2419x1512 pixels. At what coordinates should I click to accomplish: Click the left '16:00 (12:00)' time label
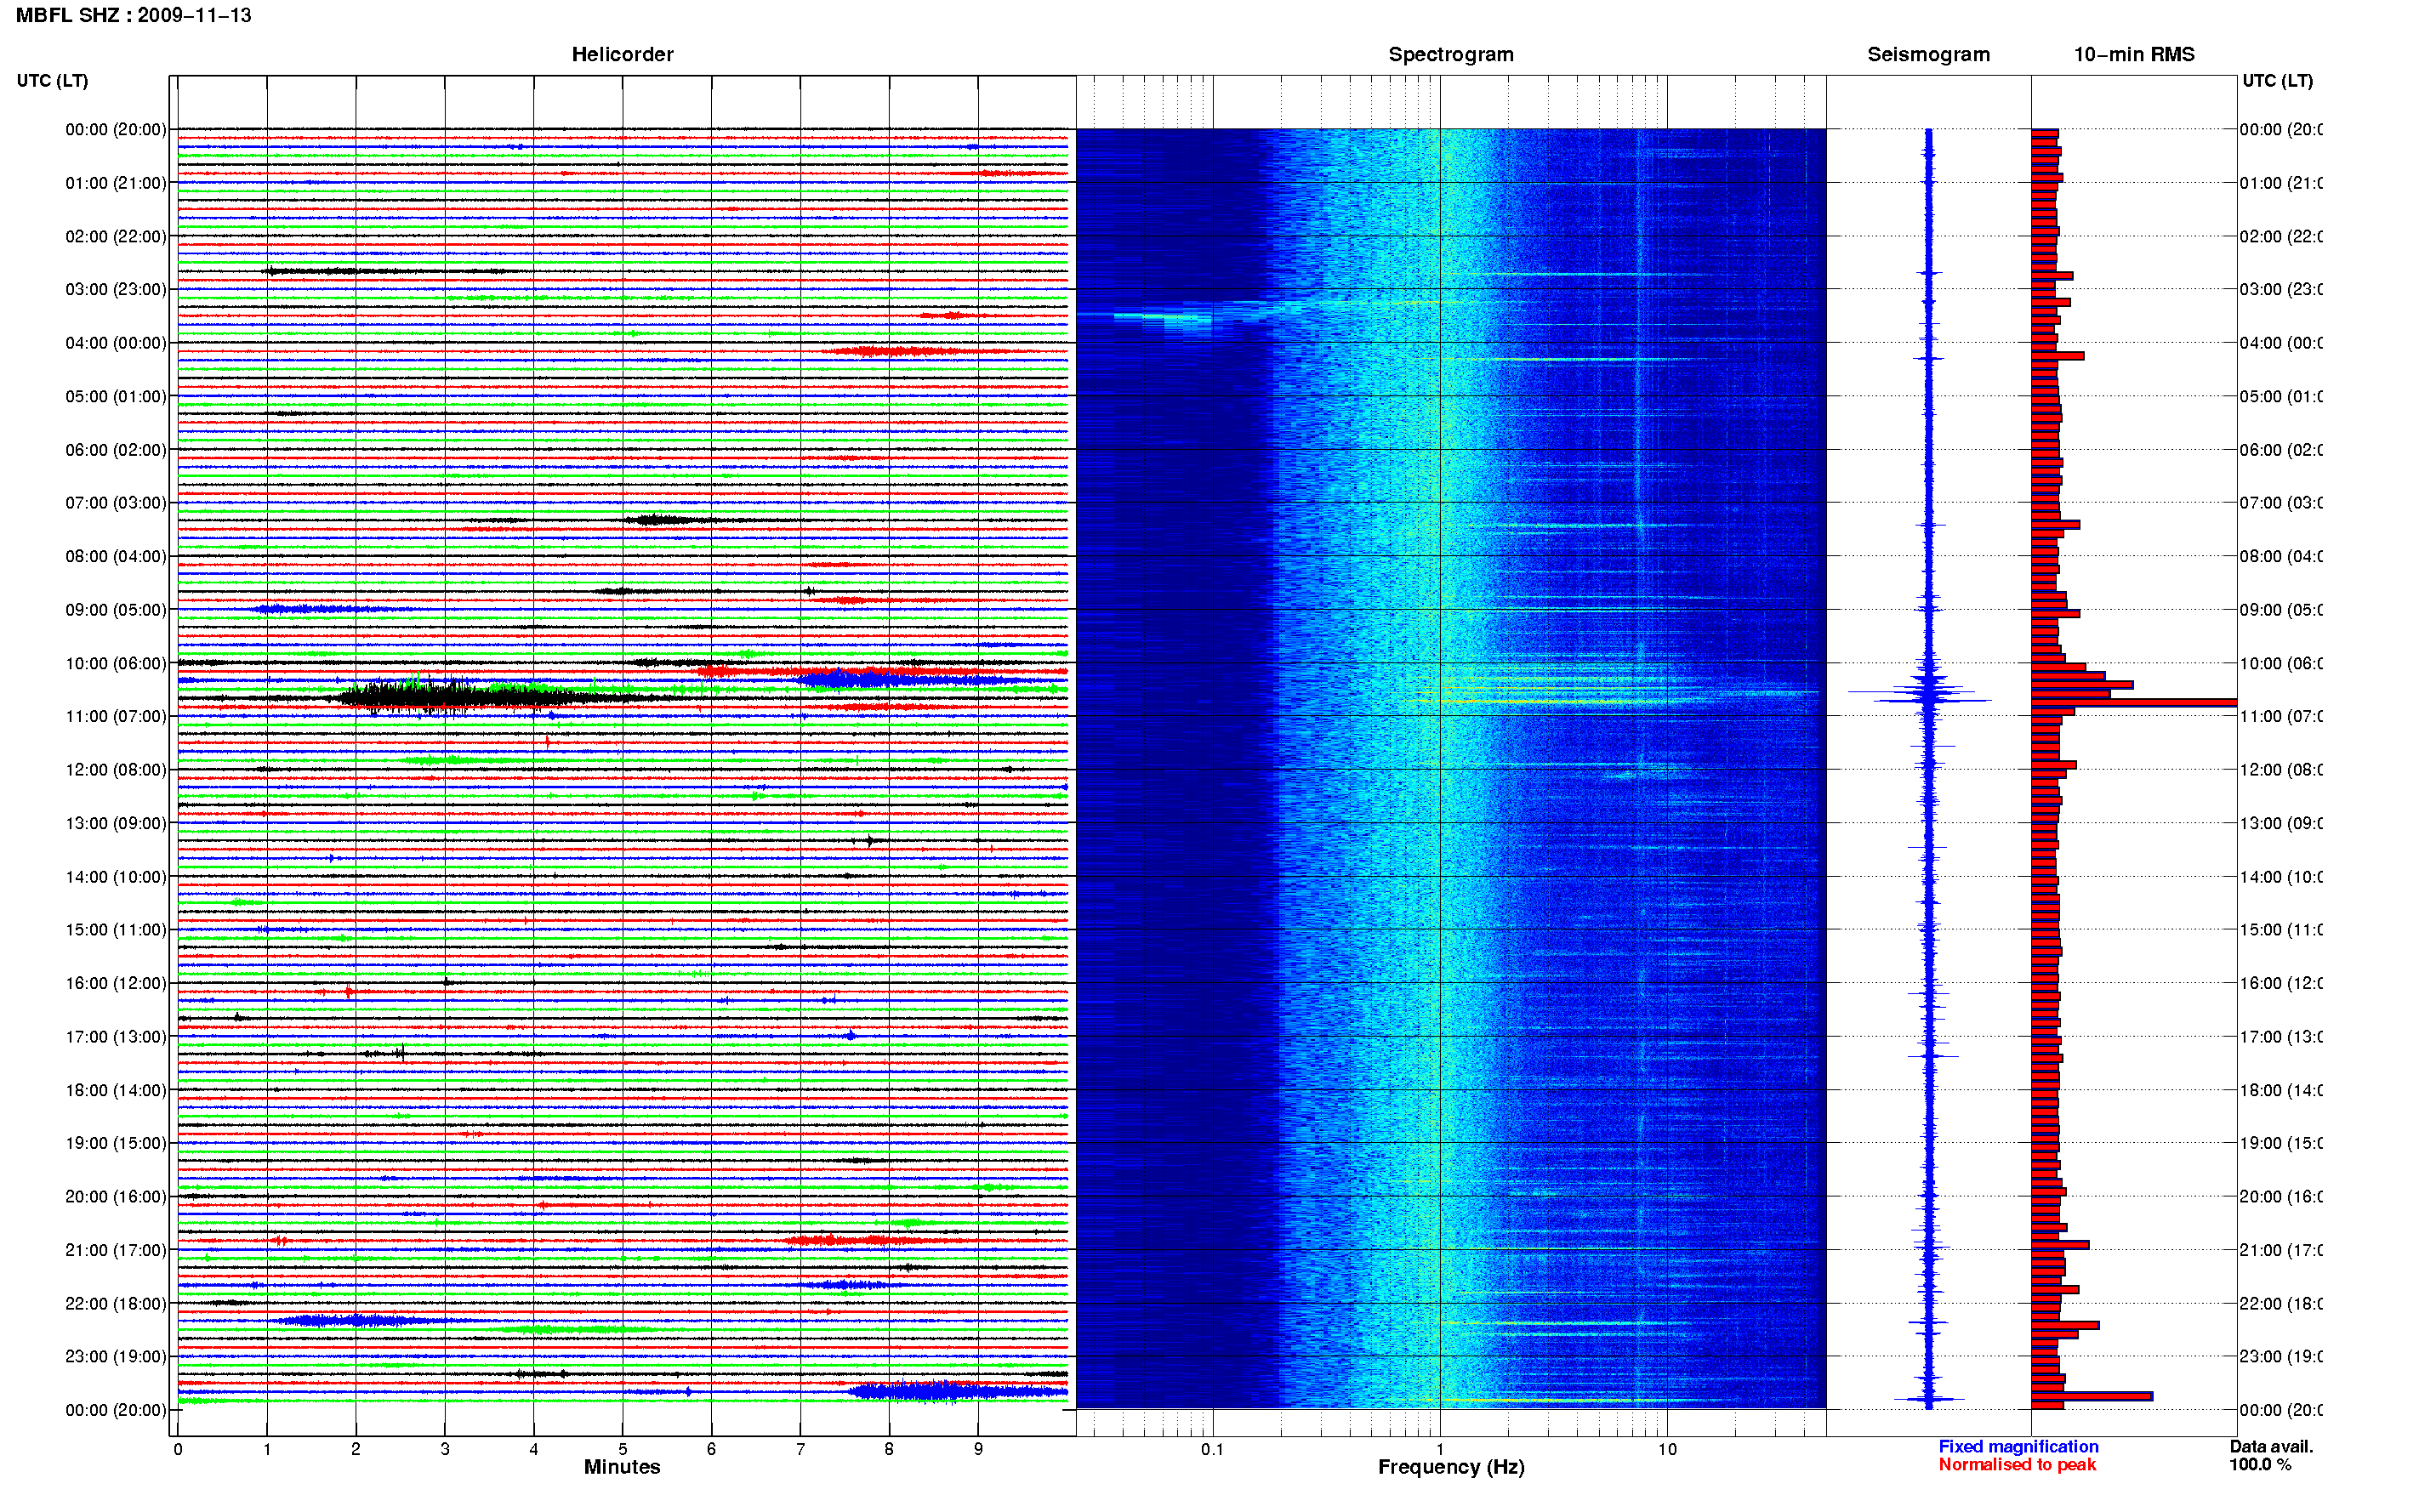(116, 983)
